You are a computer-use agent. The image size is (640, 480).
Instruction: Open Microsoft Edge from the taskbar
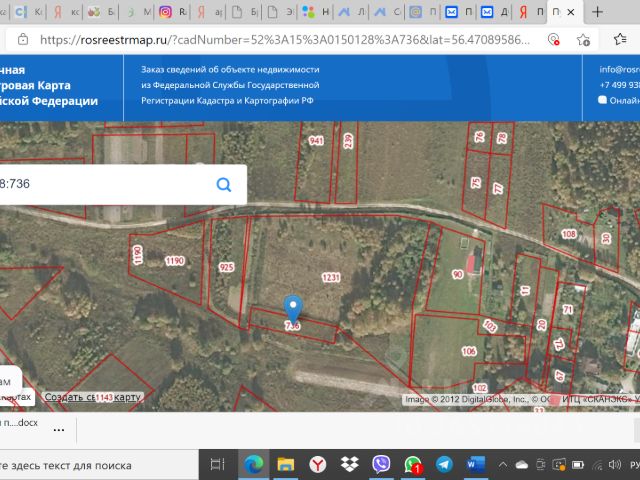pyautogui.click(x=253, y=465)
